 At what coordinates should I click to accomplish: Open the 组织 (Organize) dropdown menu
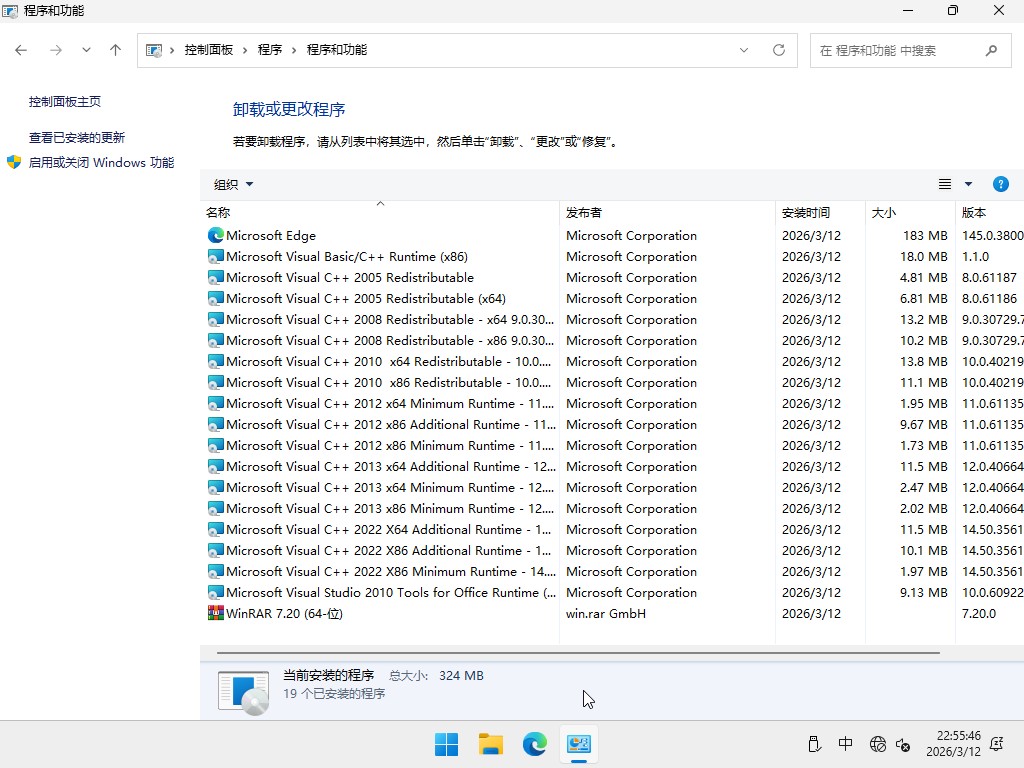(x=233, y=184)
